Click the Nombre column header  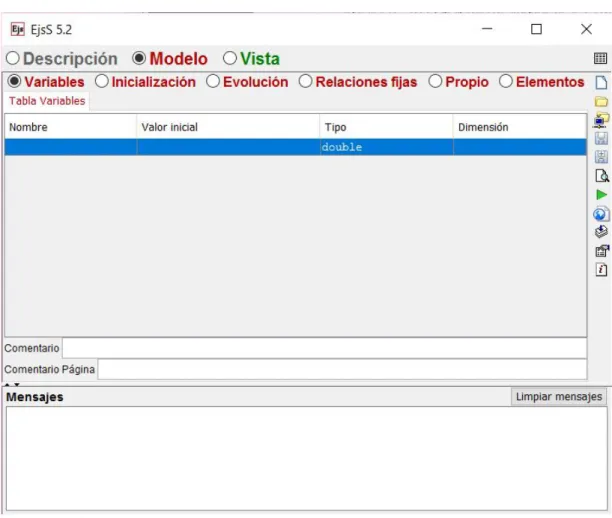(x=71, y=127)
